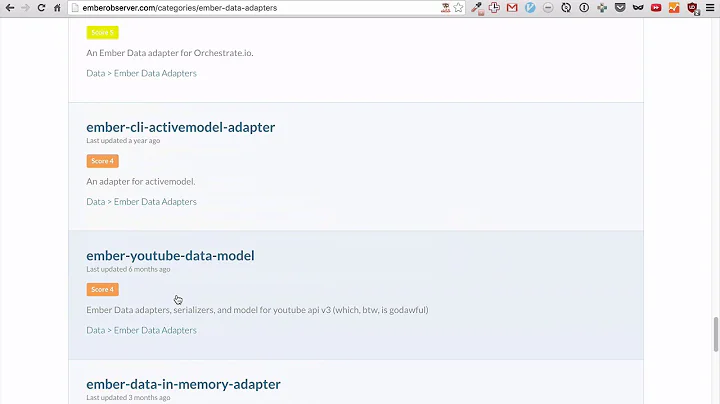The width and height of the screenshot is (720, 404).
Task: Open category link under ember-cli-activemodel-adapter
Action: [141, 202]
